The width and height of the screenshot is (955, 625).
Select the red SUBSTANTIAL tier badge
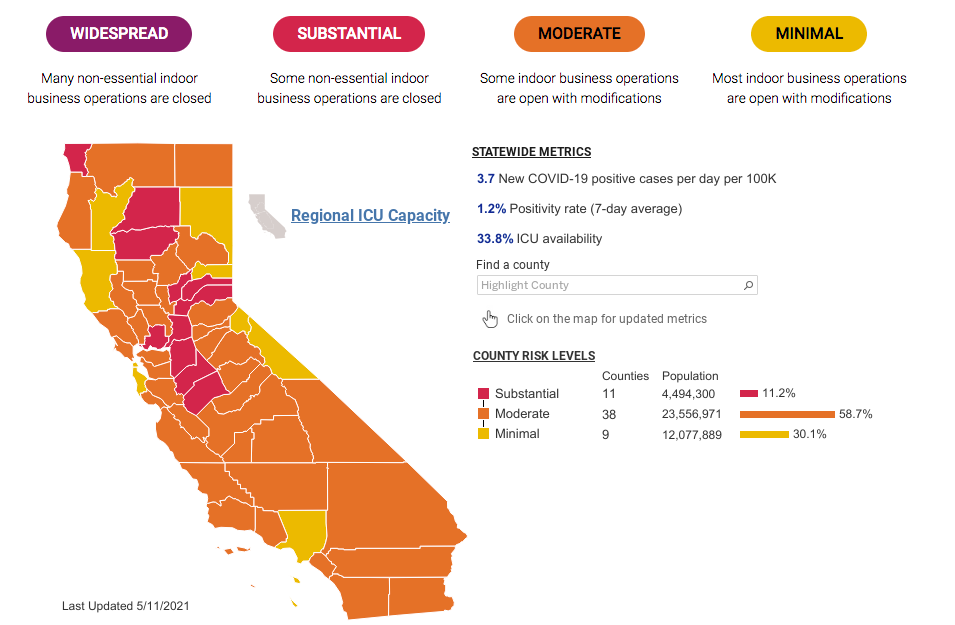(x=349, y=34)
